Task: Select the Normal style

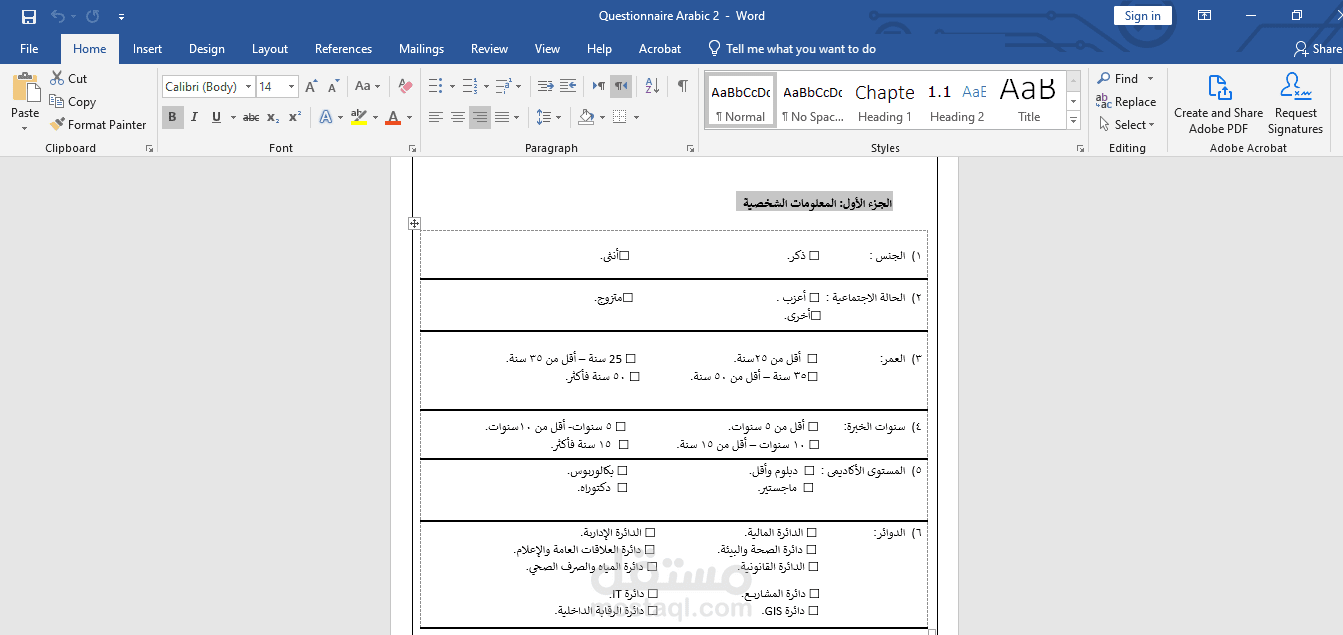Action: click(741, 100)
